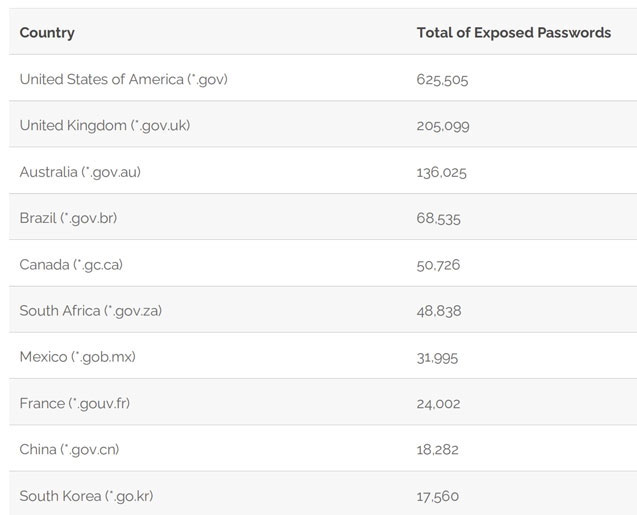Click the 48,838 value
637x515 pixels.
tap(439, 312)
